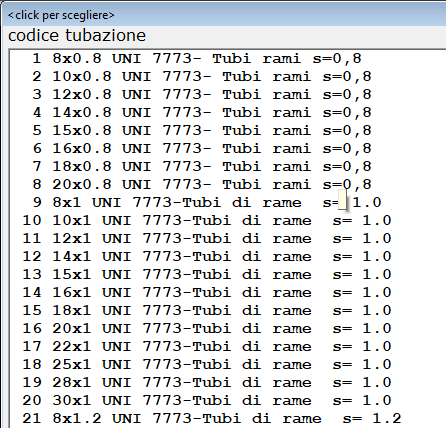The image size is (446, 428).
Task: Choose row 5 15x0.8 Tubi rami
Action: tap(228, 130)
